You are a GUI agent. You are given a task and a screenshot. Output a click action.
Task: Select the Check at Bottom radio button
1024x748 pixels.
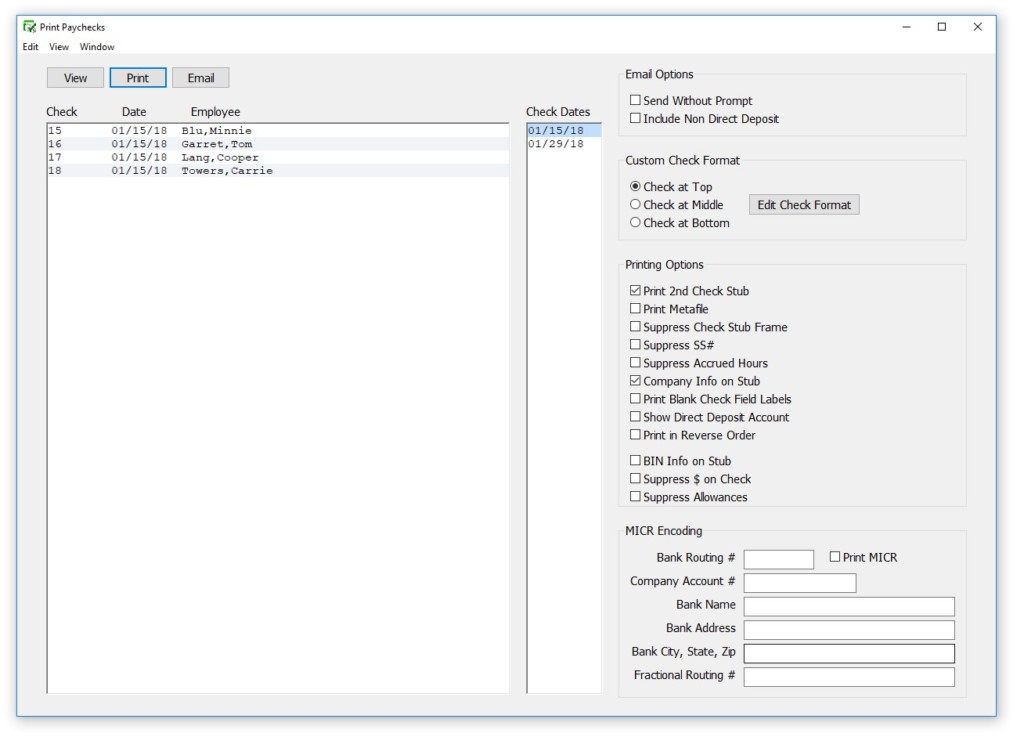[636, 223]
